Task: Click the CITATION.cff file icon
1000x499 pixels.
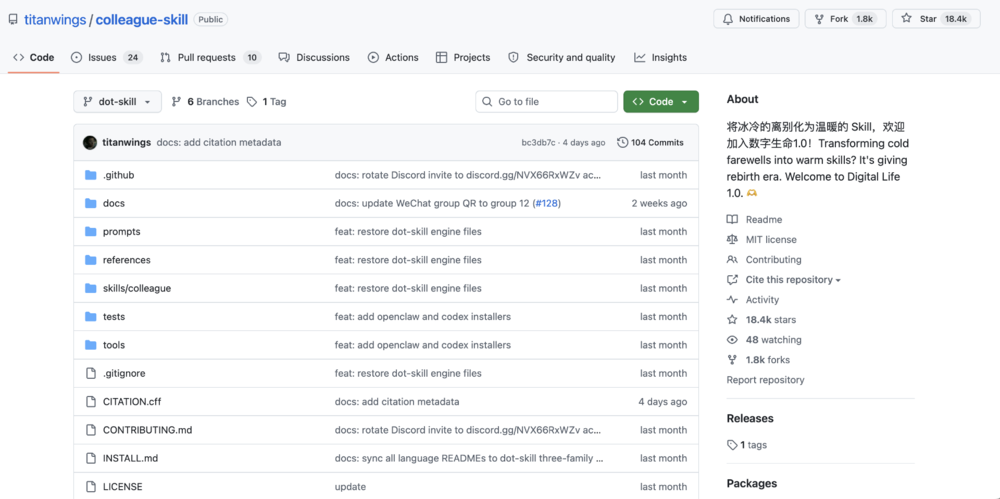Action: point(91,401)
